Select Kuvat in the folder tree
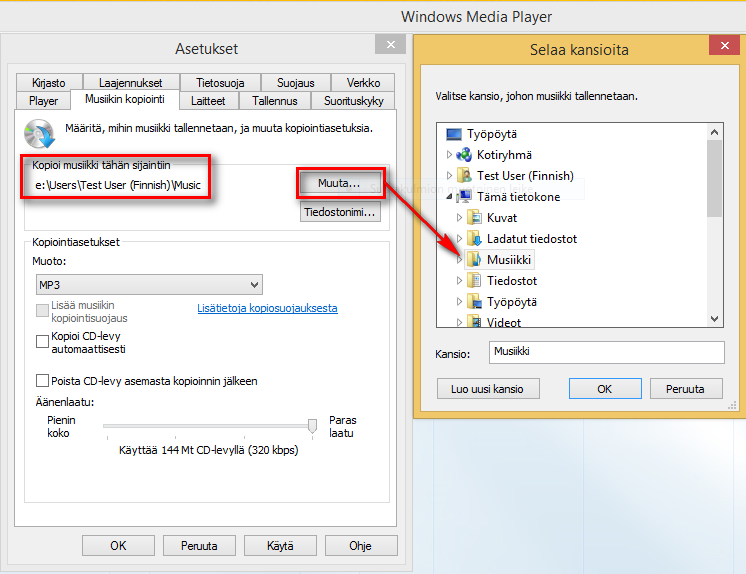The image size is (746, 574). (x=501, y=218)
